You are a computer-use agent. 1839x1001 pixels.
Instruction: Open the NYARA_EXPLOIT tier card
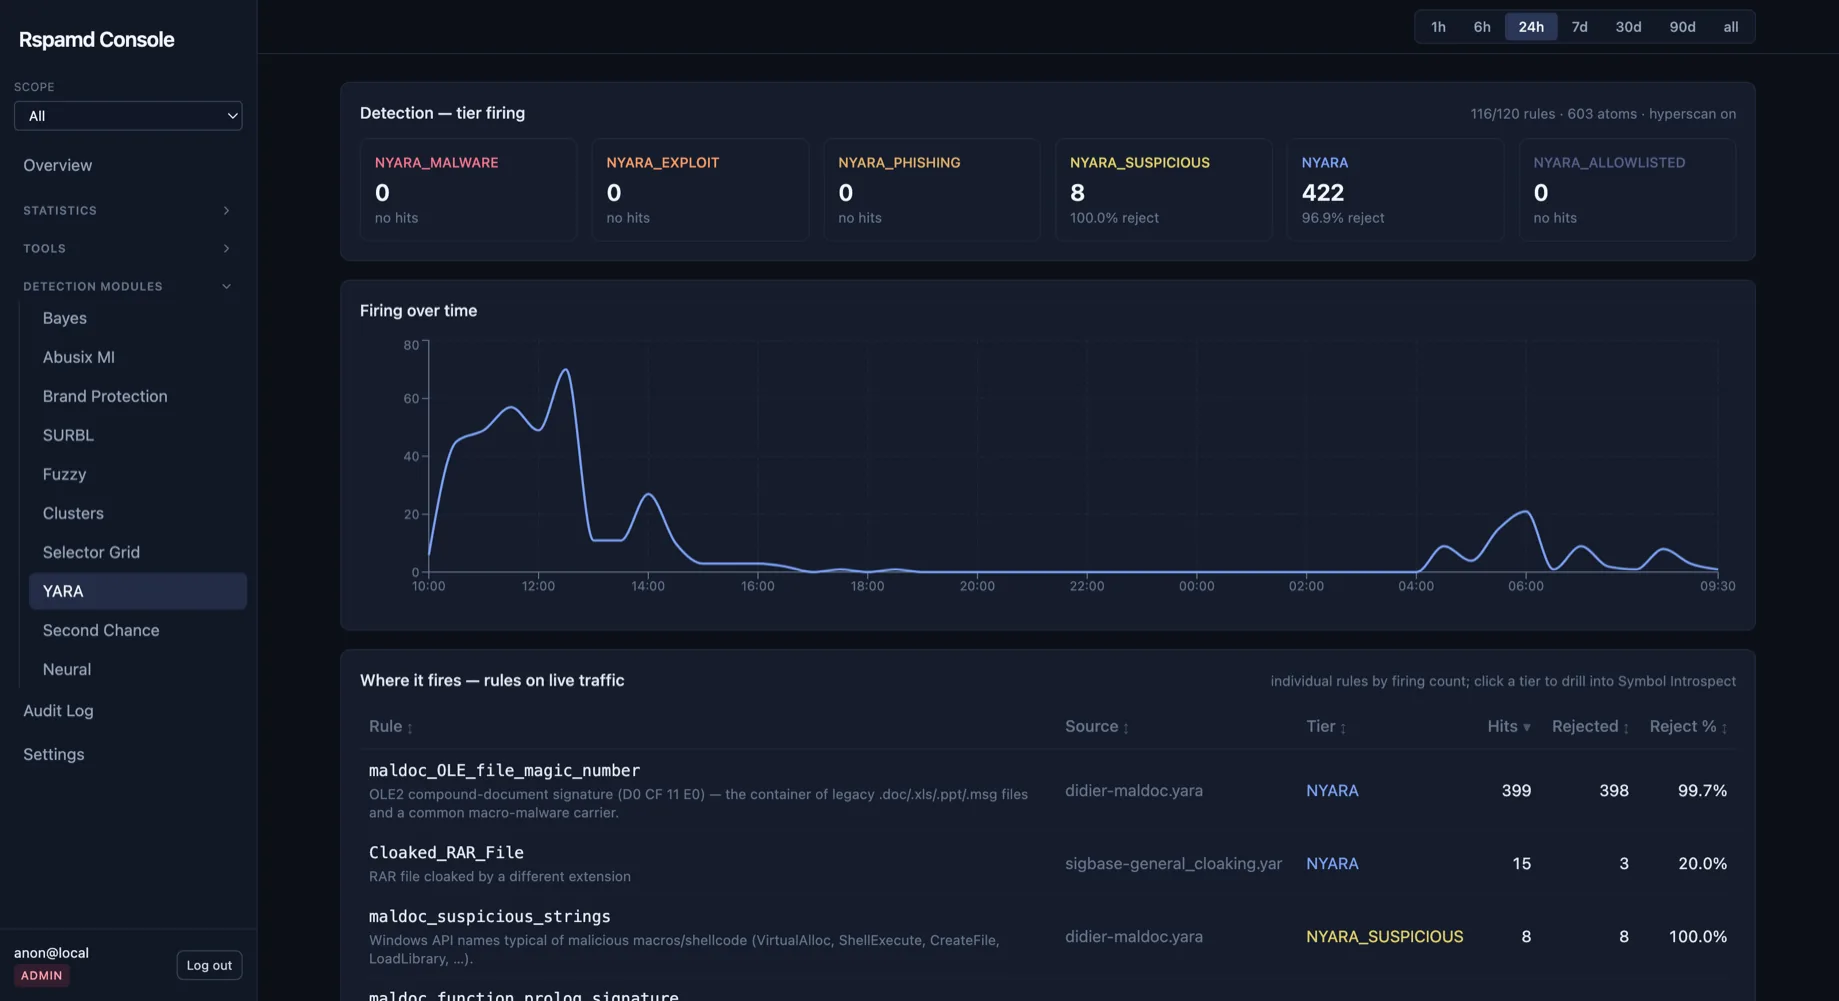[700, 190]
